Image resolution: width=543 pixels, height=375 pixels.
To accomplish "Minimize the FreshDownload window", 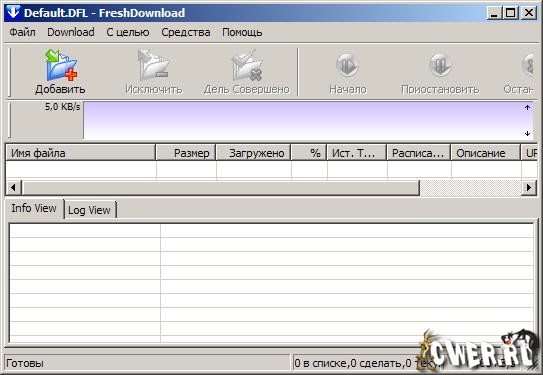I will (494, 13).
